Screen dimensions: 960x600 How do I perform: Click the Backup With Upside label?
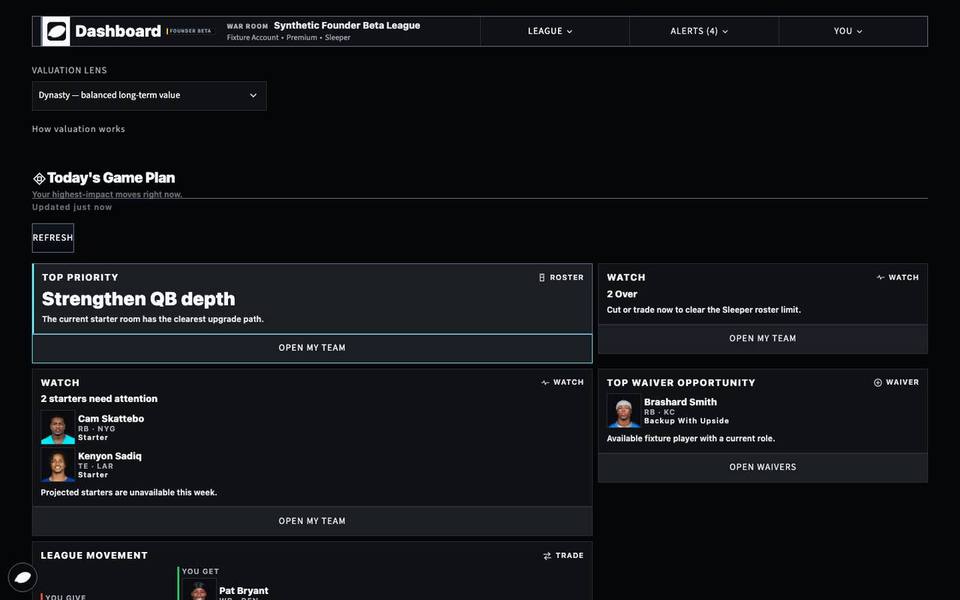(686, 421)
